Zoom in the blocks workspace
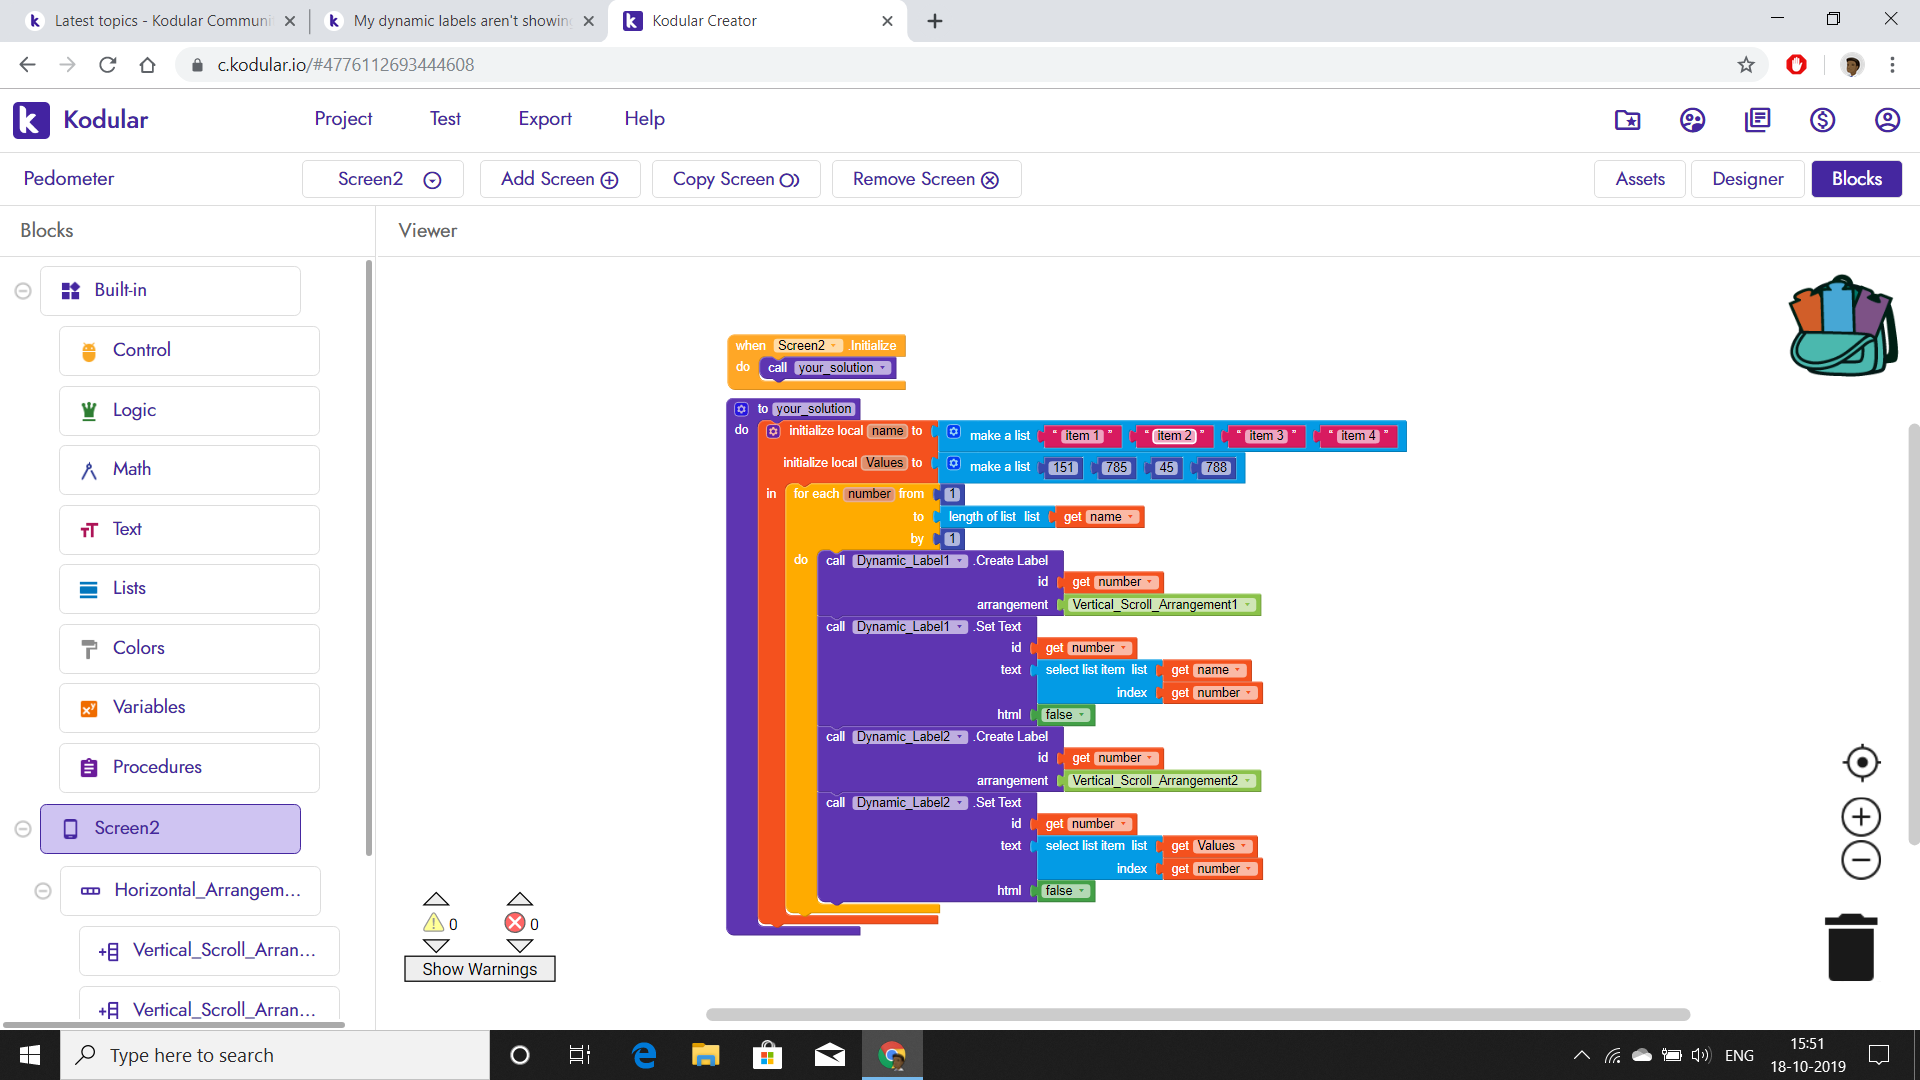Viewport: 1920px width, 1080px height. click(1861, 817)
